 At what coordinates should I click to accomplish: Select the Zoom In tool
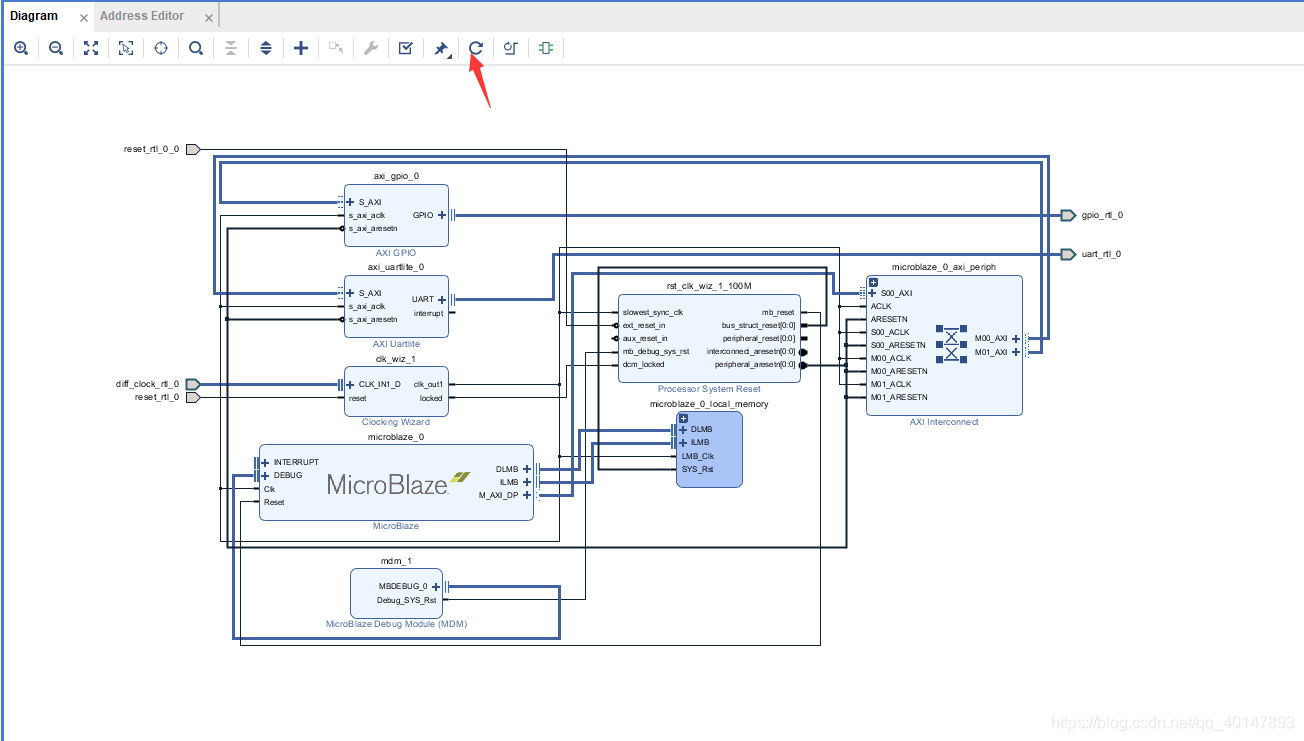pyautogui.click(x=21, y=47)
